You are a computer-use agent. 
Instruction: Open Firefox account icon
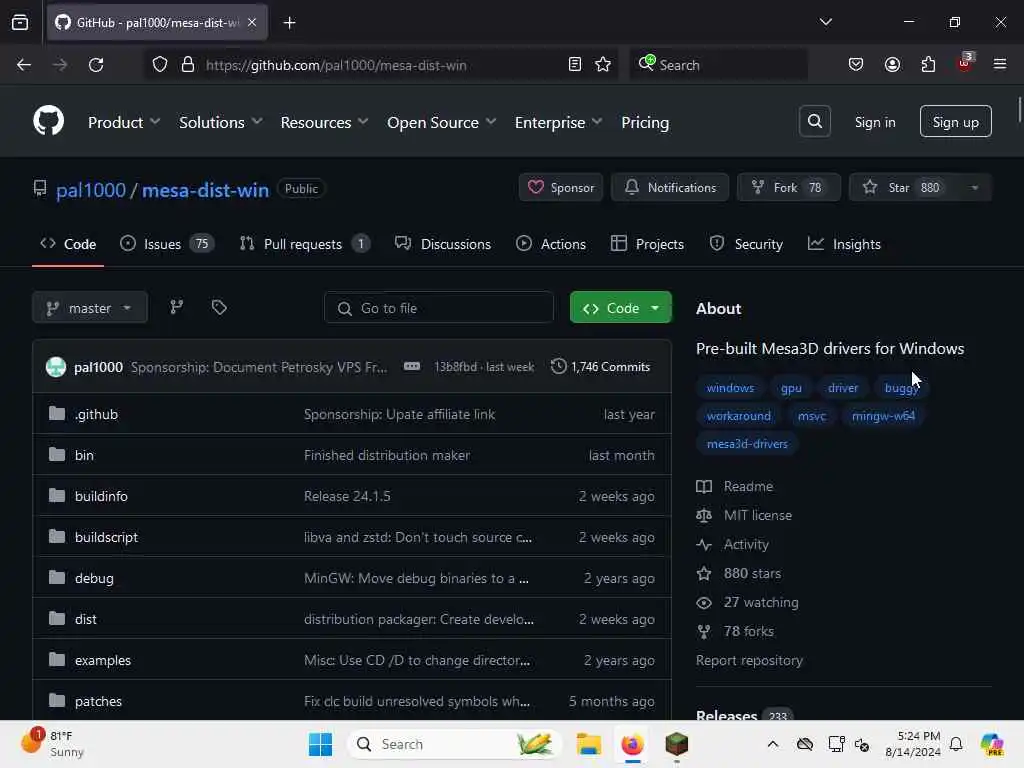[x=892, y=65]
